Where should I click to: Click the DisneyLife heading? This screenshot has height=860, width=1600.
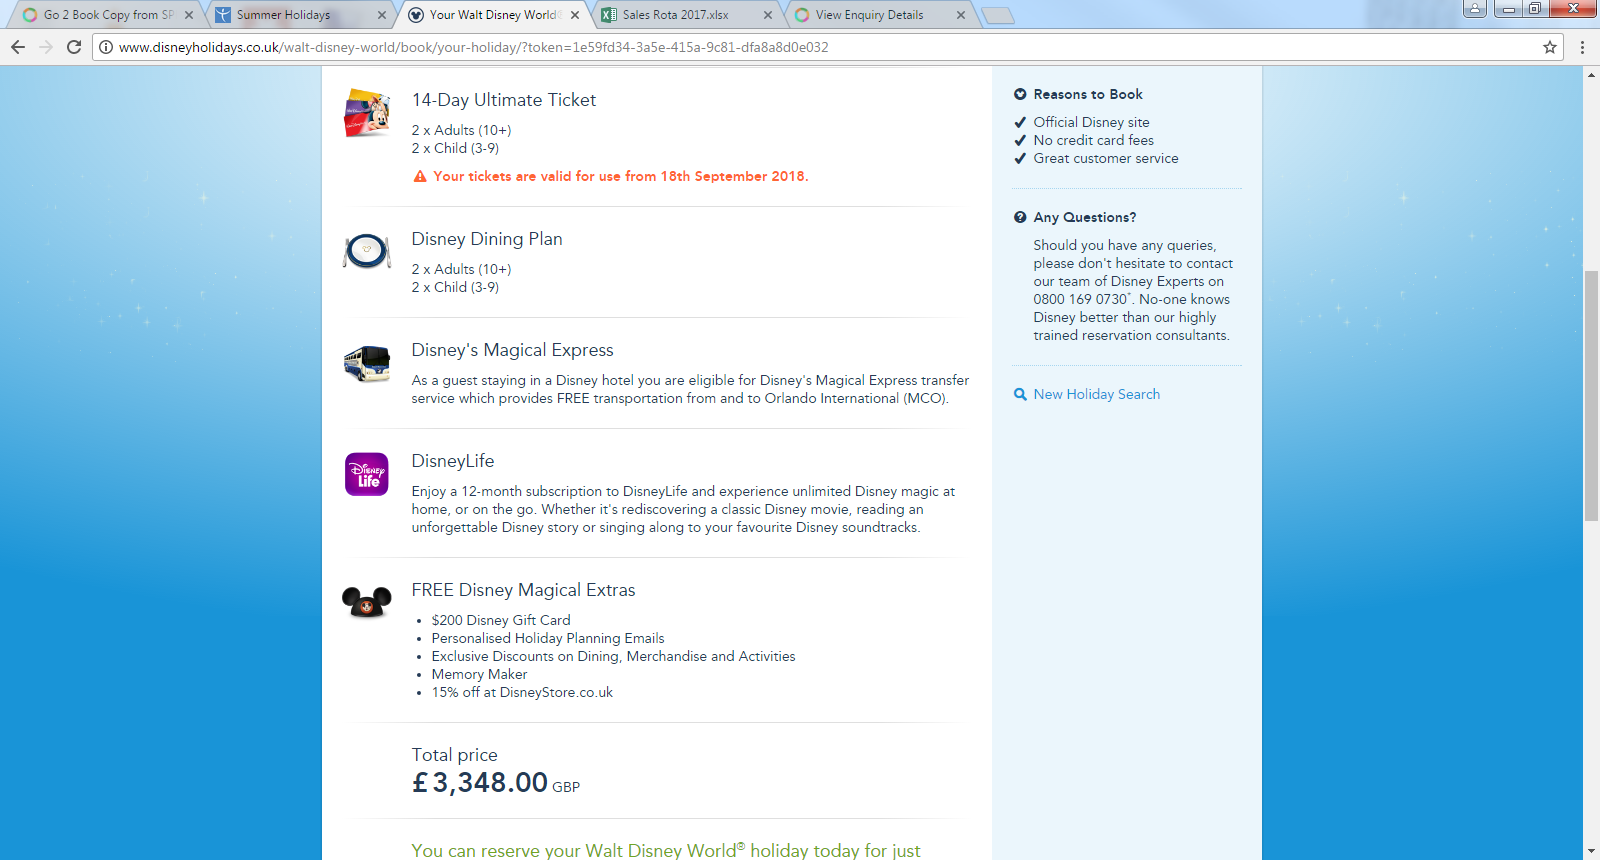pos(453,461)
